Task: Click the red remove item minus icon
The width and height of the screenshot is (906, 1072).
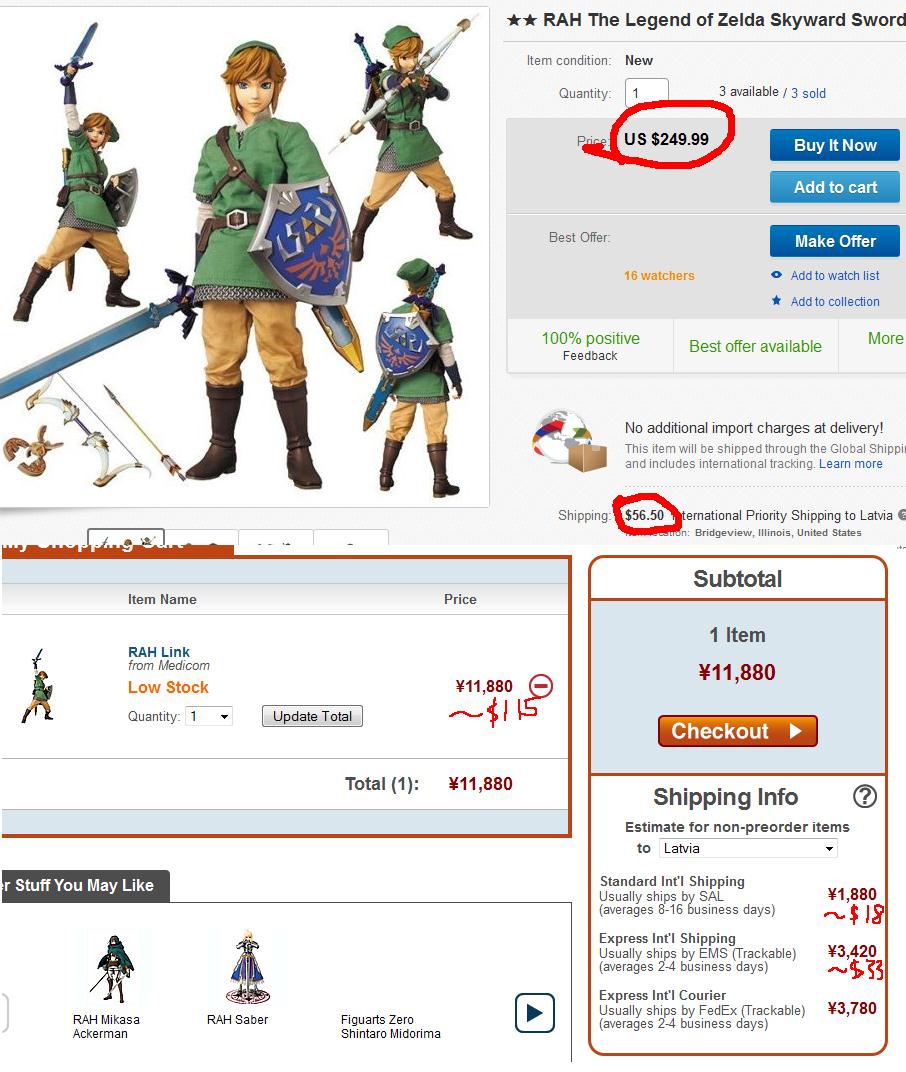Action: 540,685
